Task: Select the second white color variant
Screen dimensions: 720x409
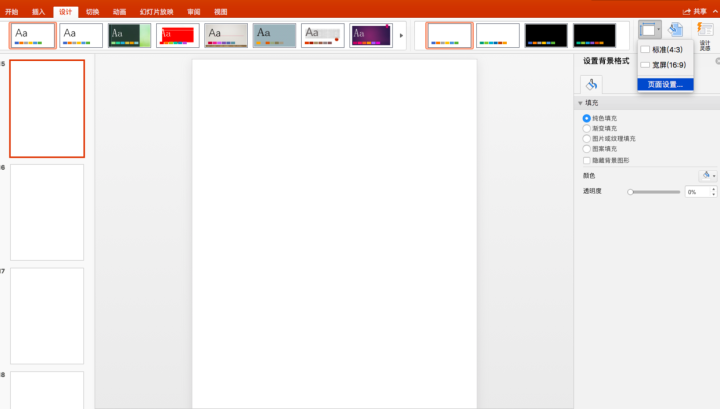Action: [x=498, y=35]
